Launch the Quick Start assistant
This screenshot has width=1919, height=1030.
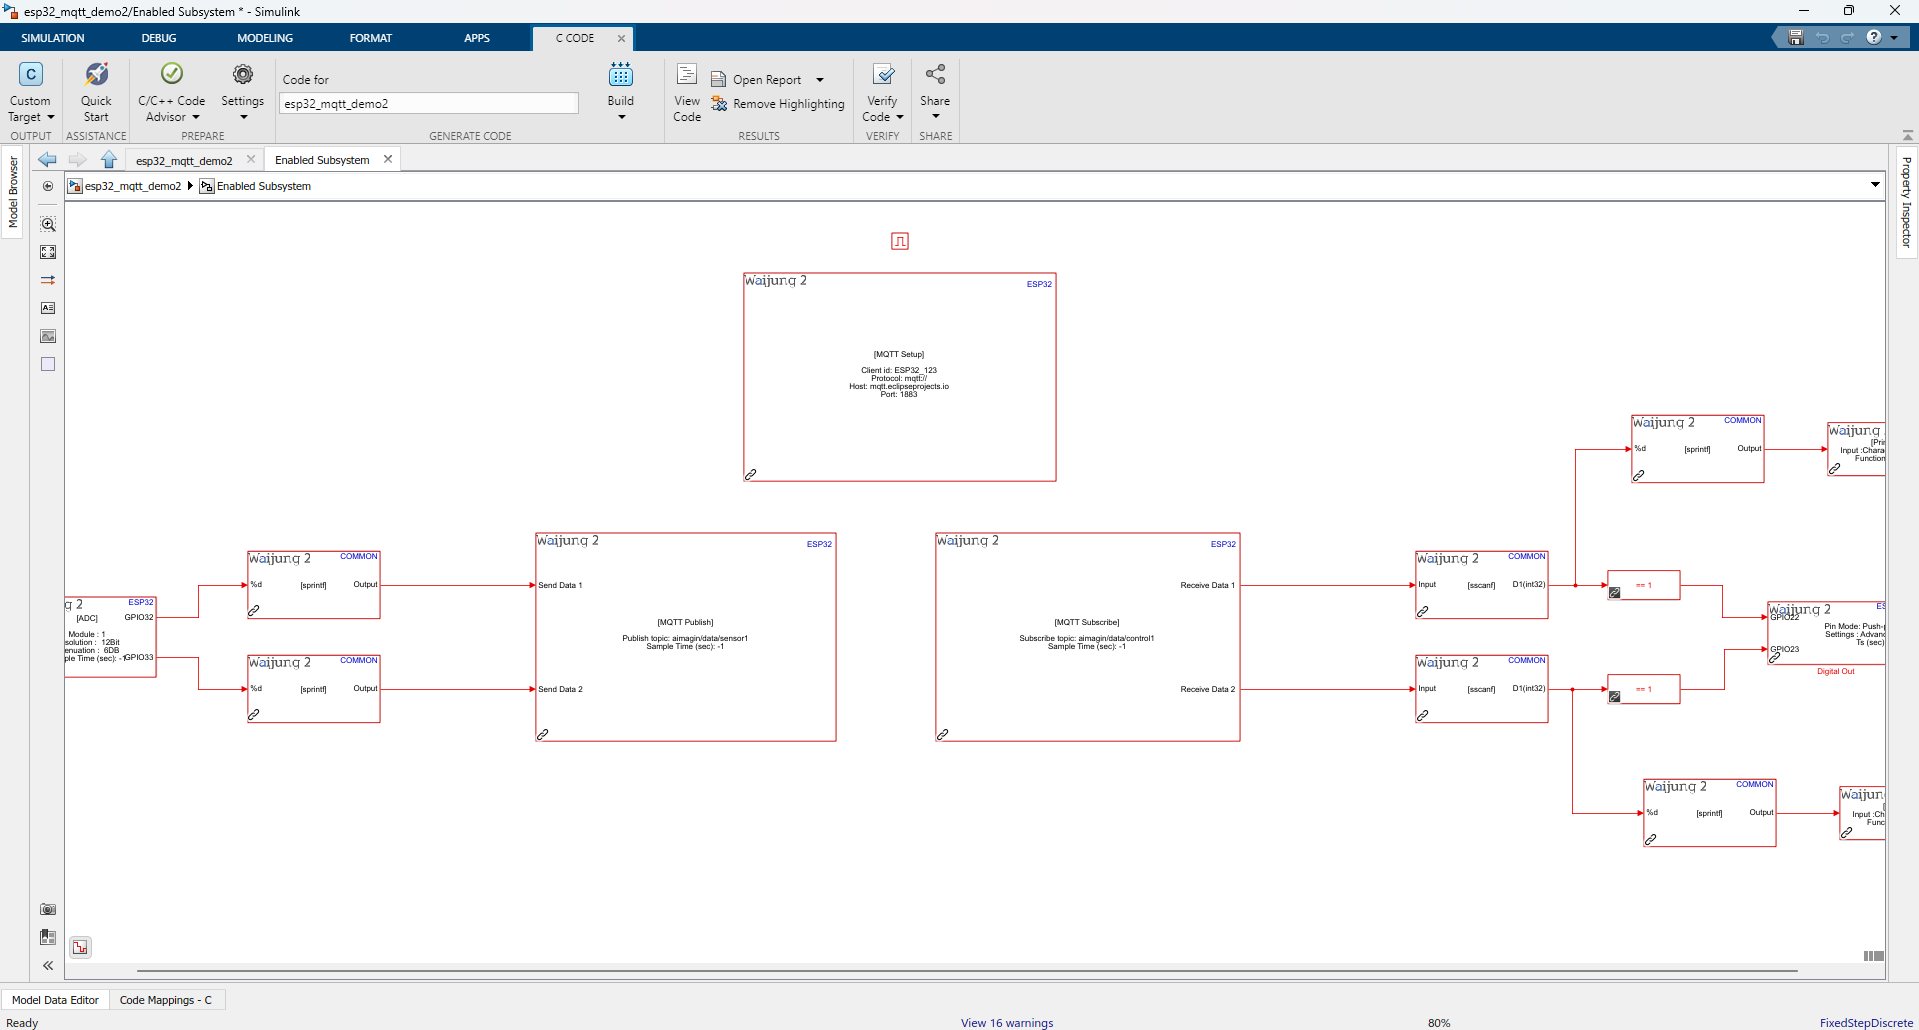coord(96,91)
